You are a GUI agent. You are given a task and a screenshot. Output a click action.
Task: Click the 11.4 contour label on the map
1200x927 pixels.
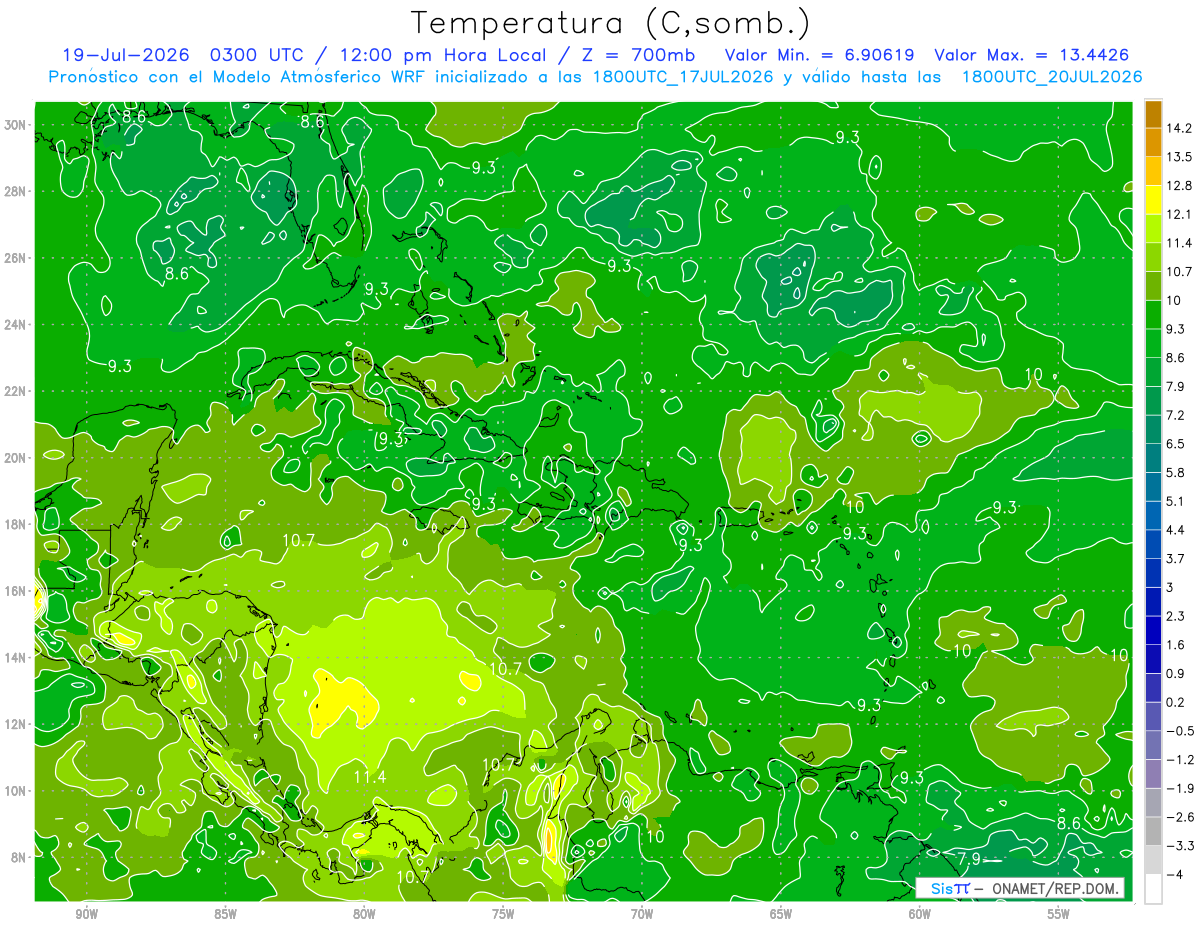pos(369,777)
